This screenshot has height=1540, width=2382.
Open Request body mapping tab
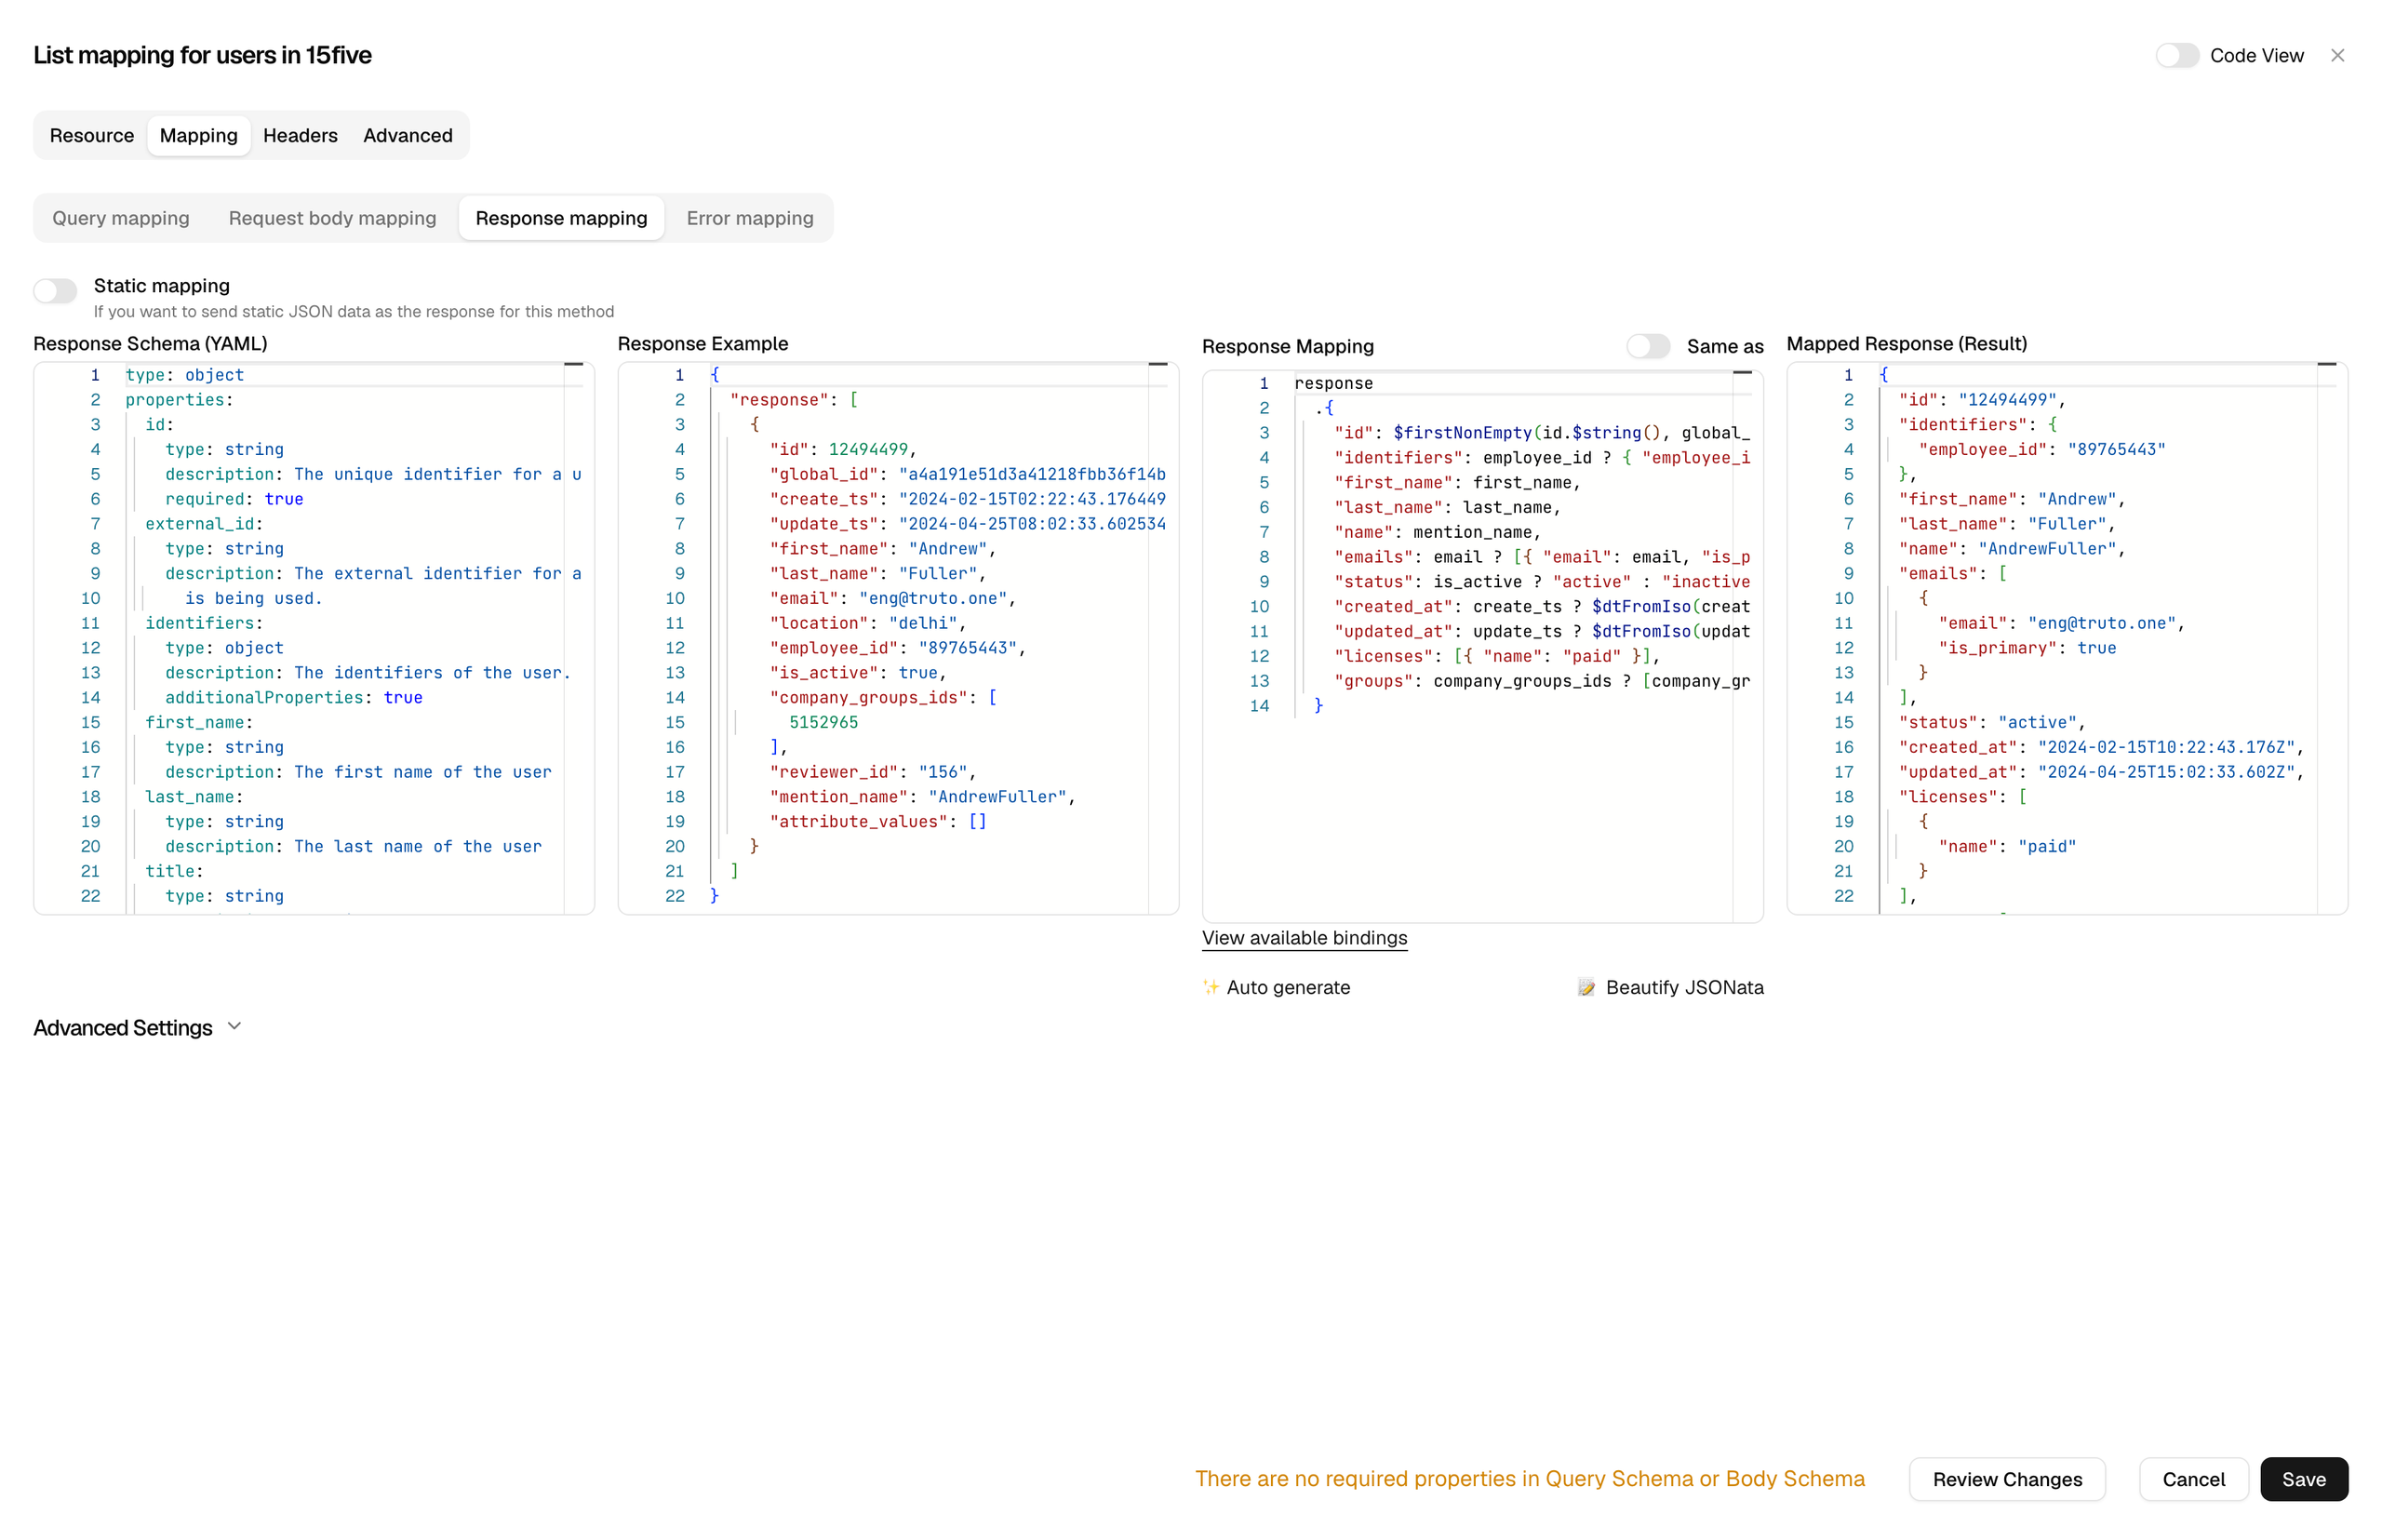click(x=332, y=218)
